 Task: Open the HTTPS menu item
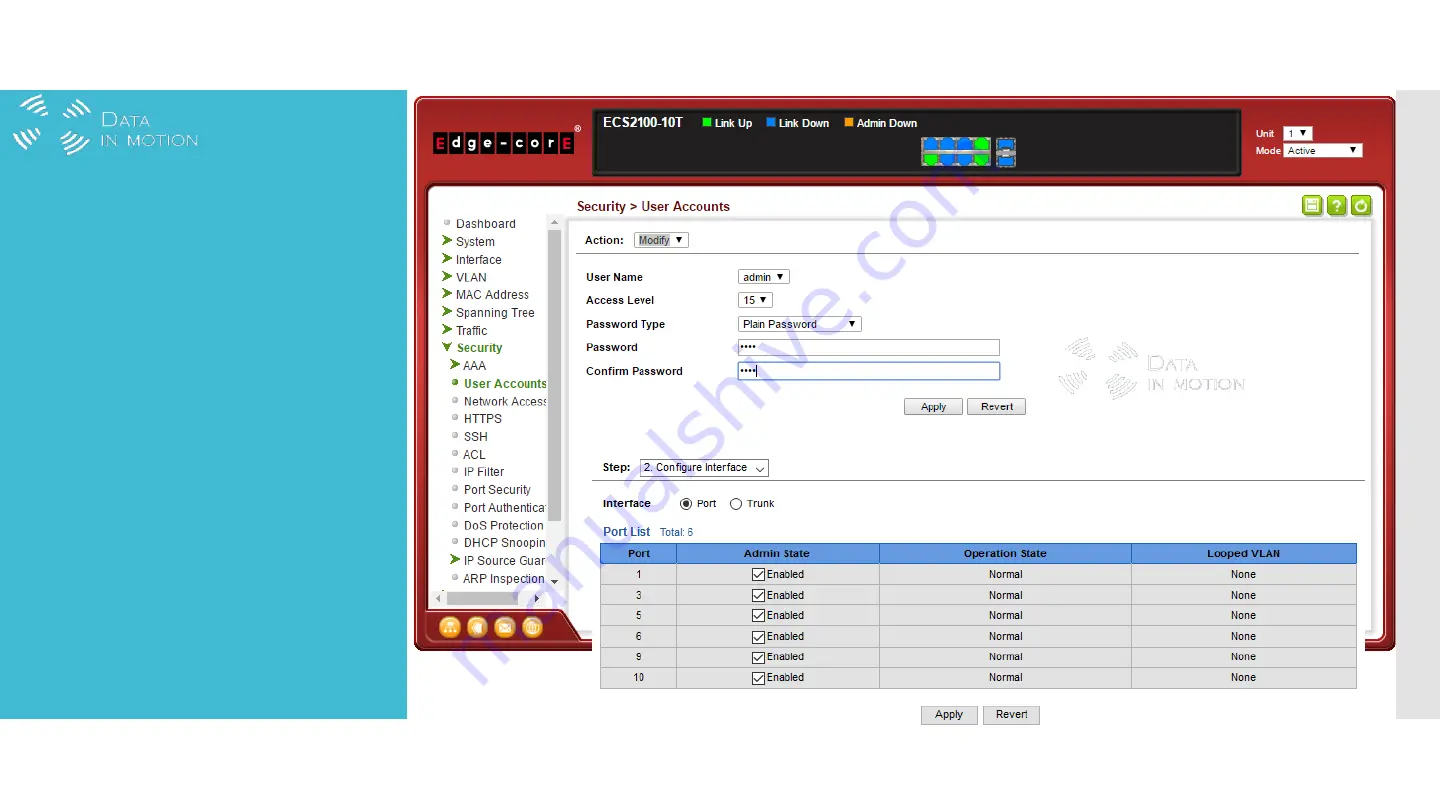click(483, 419)
